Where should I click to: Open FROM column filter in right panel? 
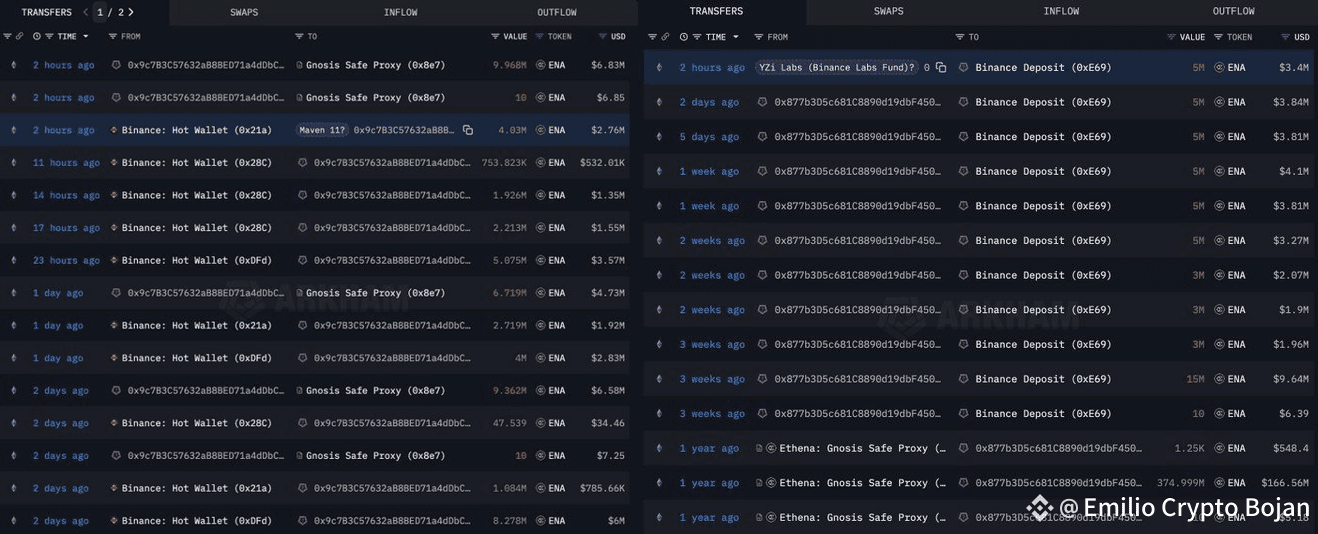761,37
